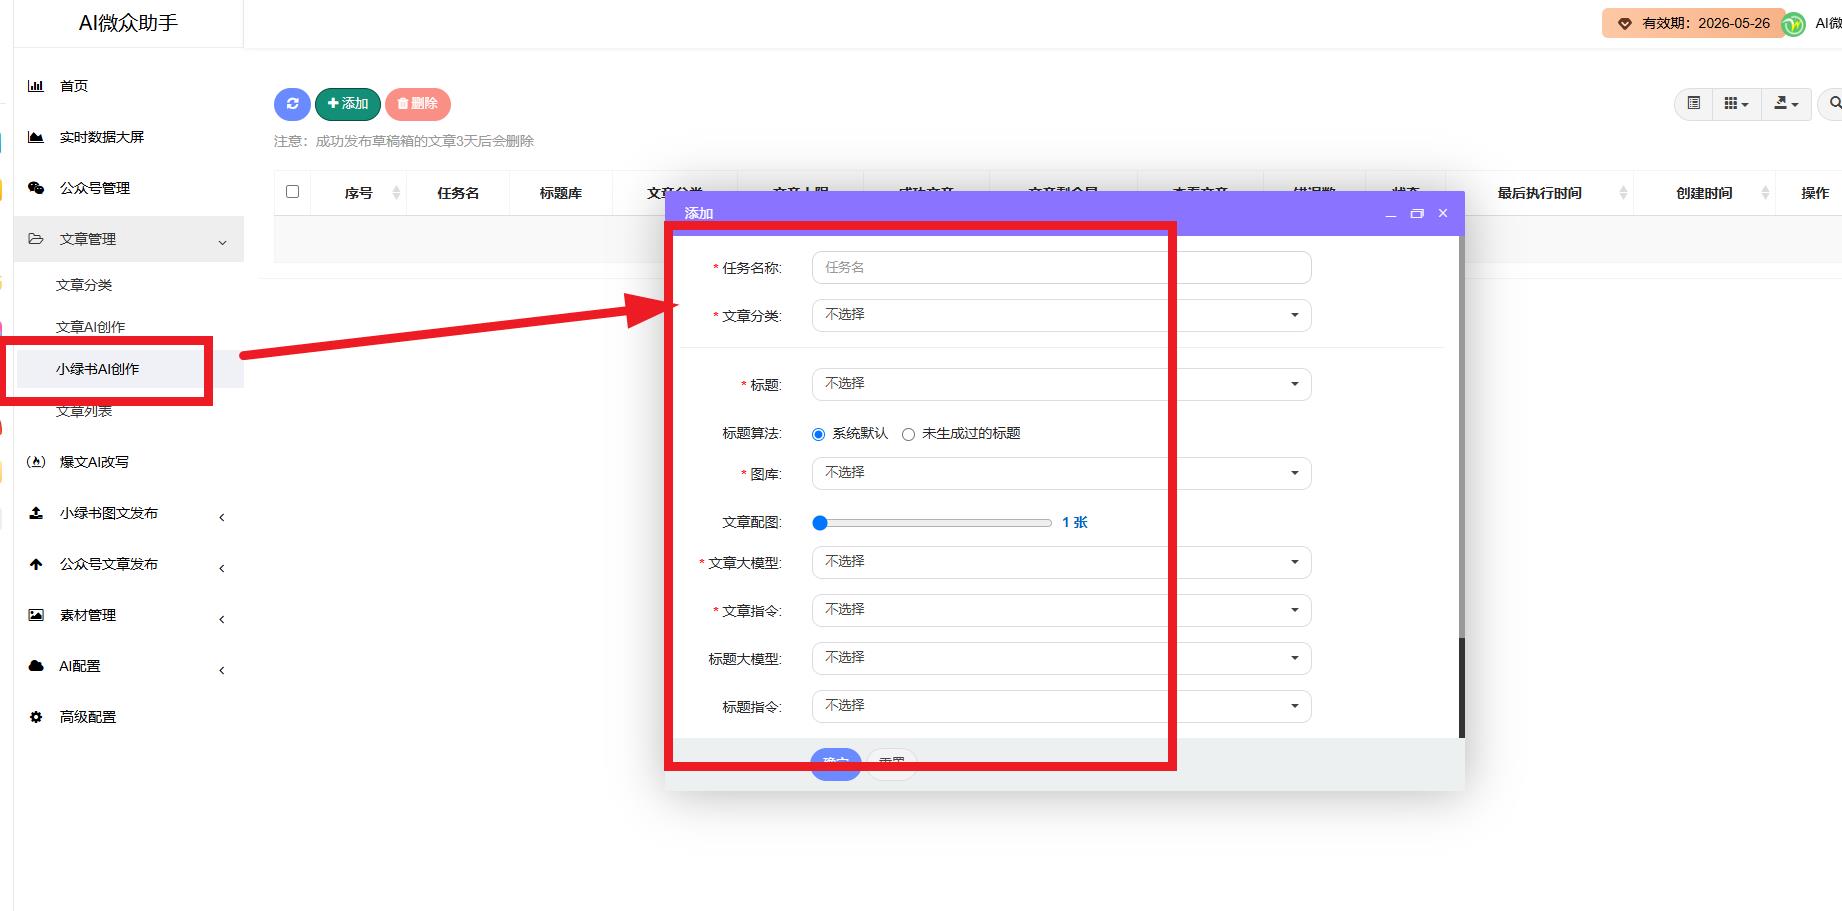This screenshot has width=1842, height=911.
Task: Click the folder icon beside 文章管理
Action: coord(36,239)
